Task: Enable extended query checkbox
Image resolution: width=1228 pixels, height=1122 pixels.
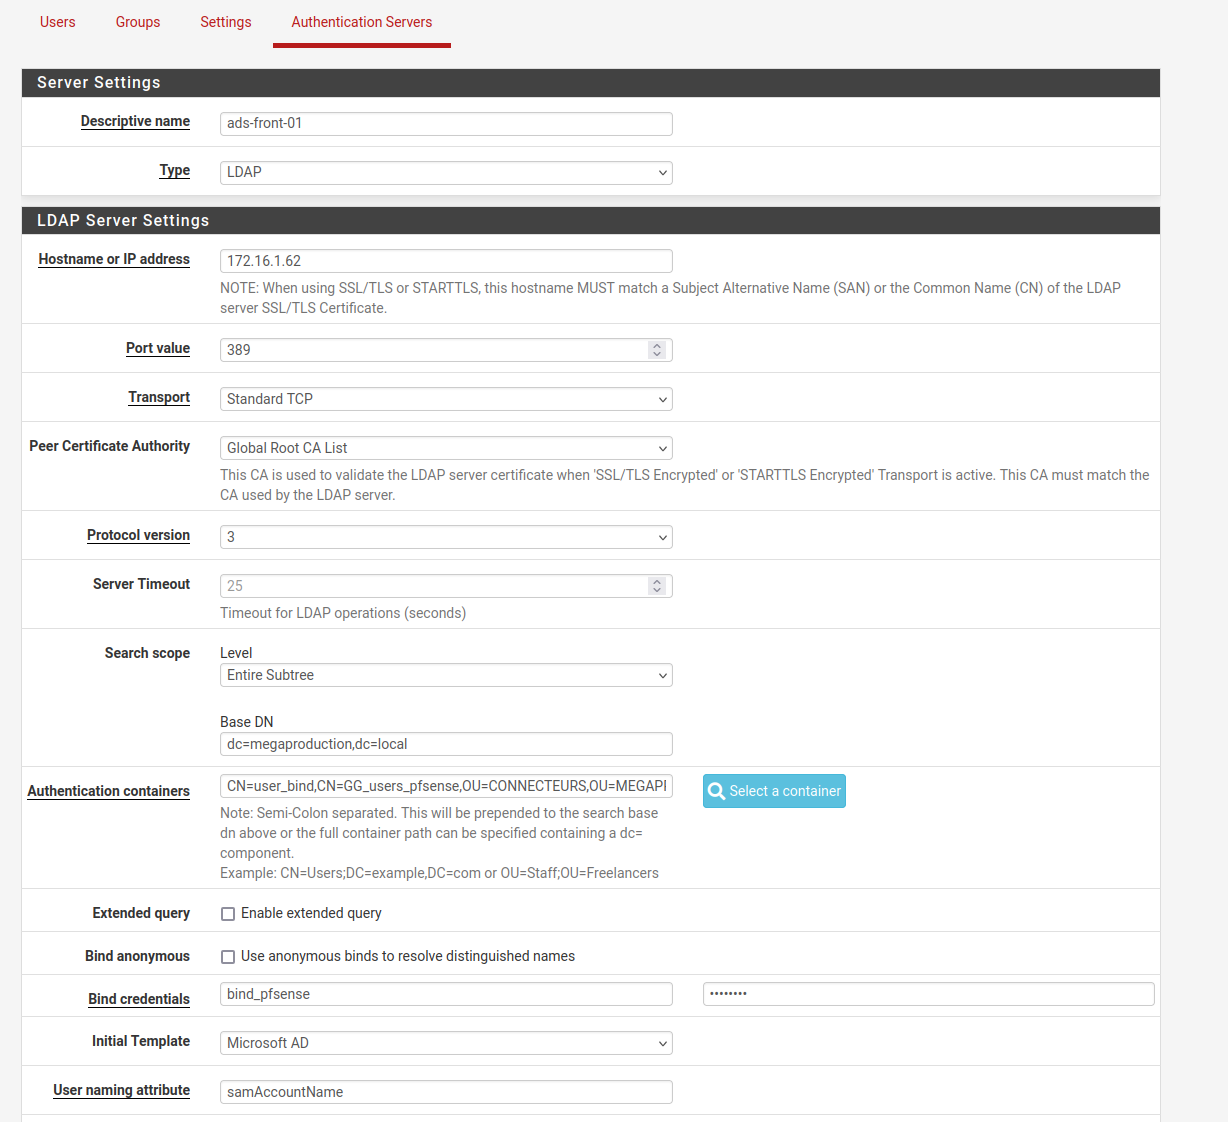Action: 228,914
